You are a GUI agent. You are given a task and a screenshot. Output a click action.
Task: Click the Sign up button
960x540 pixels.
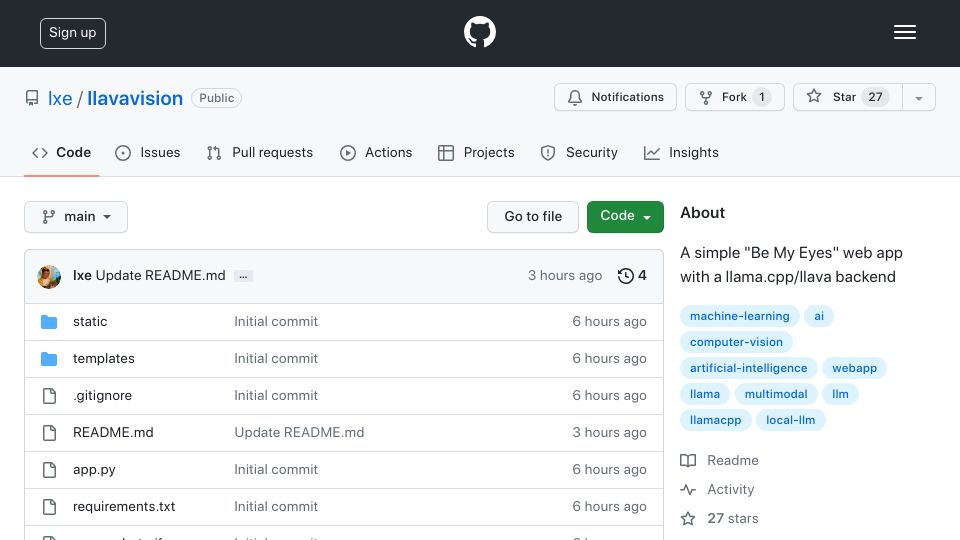(73, 33)
